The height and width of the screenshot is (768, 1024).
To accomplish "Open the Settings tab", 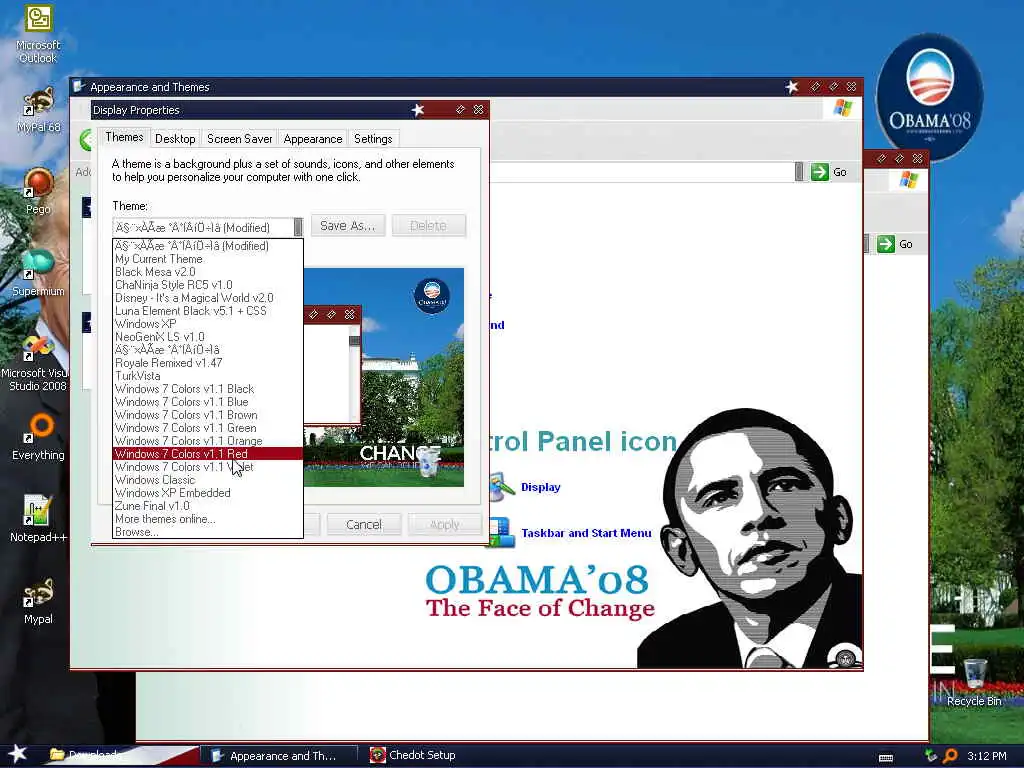I will tap(373, 139).
